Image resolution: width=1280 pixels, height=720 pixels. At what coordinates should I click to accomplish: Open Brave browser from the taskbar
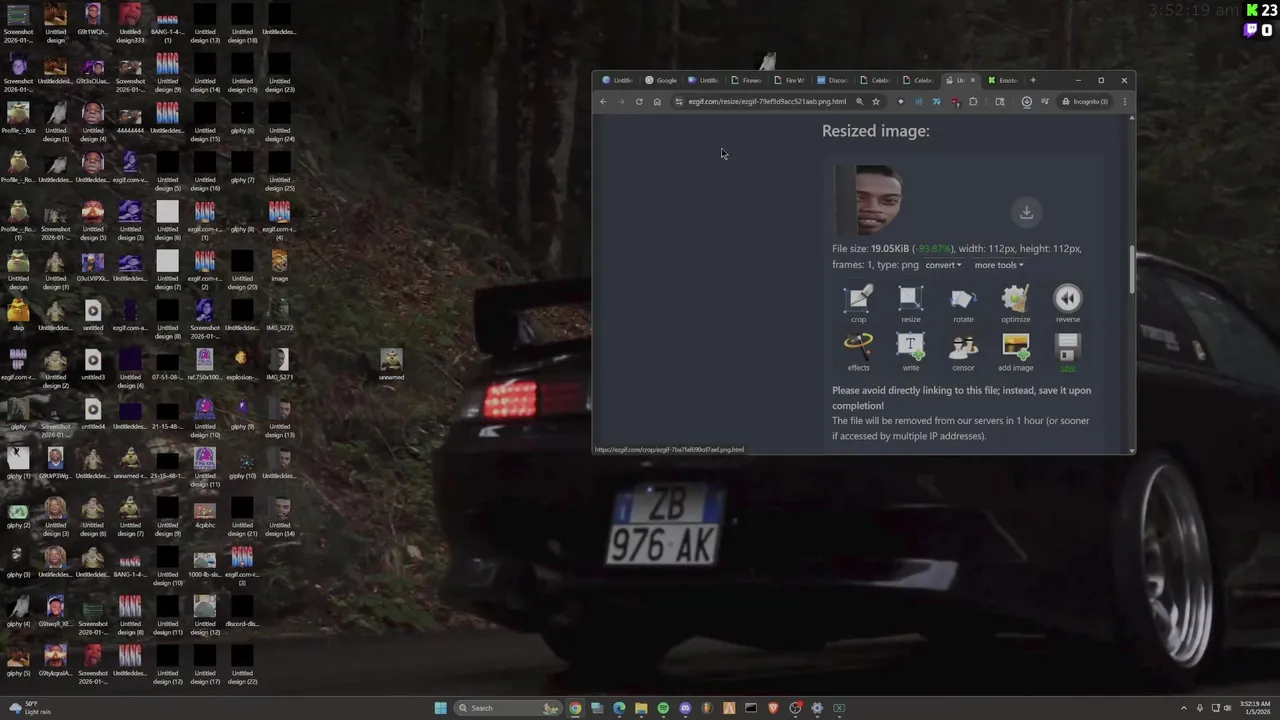(773, 708)
